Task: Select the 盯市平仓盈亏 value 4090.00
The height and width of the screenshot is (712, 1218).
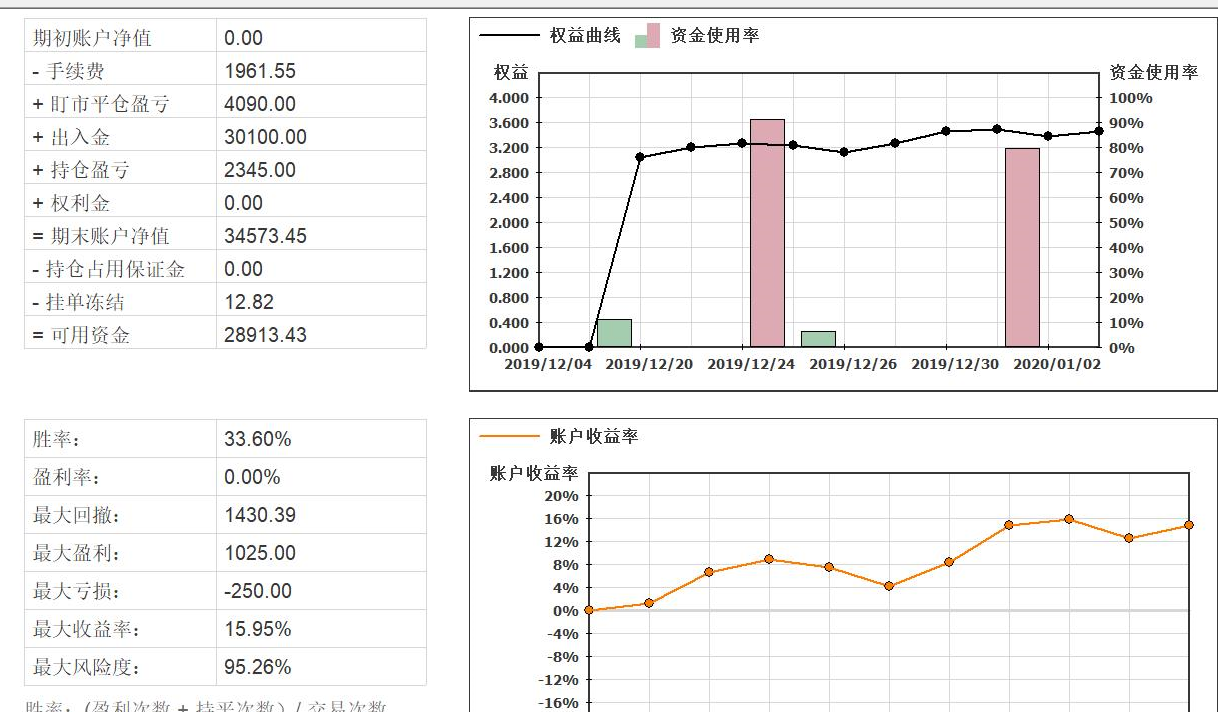Action: (x=260, y=104)
